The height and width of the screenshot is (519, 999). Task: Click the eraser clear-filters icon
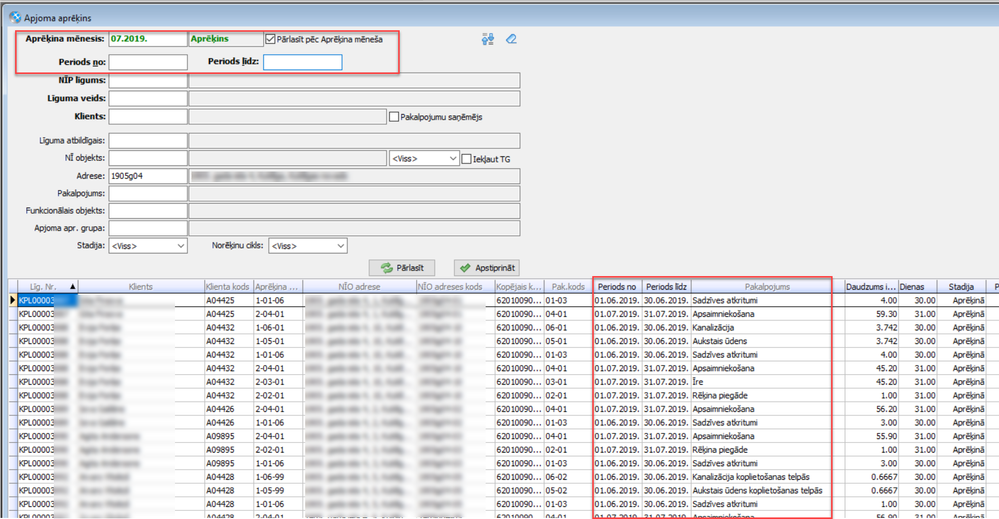point(511,39)
